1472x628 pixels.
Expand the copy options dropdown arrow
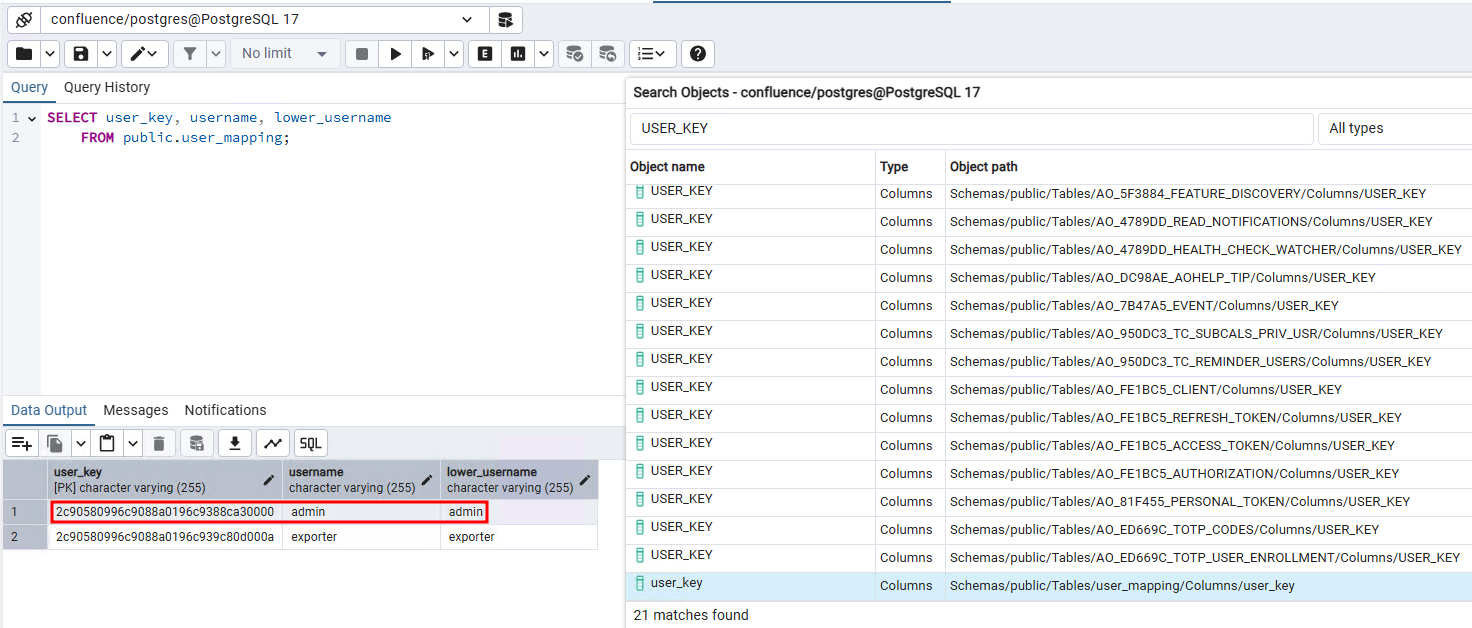[80, 443]
